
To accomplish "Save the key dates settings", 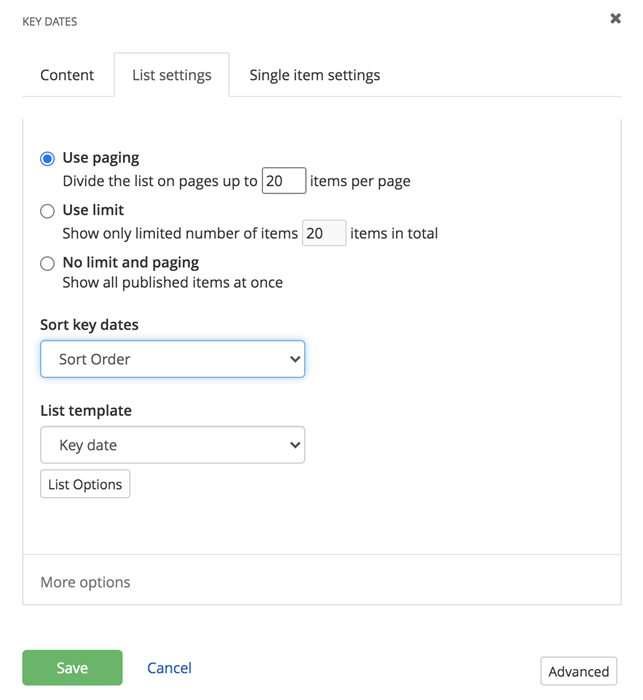I will [72, 668].
